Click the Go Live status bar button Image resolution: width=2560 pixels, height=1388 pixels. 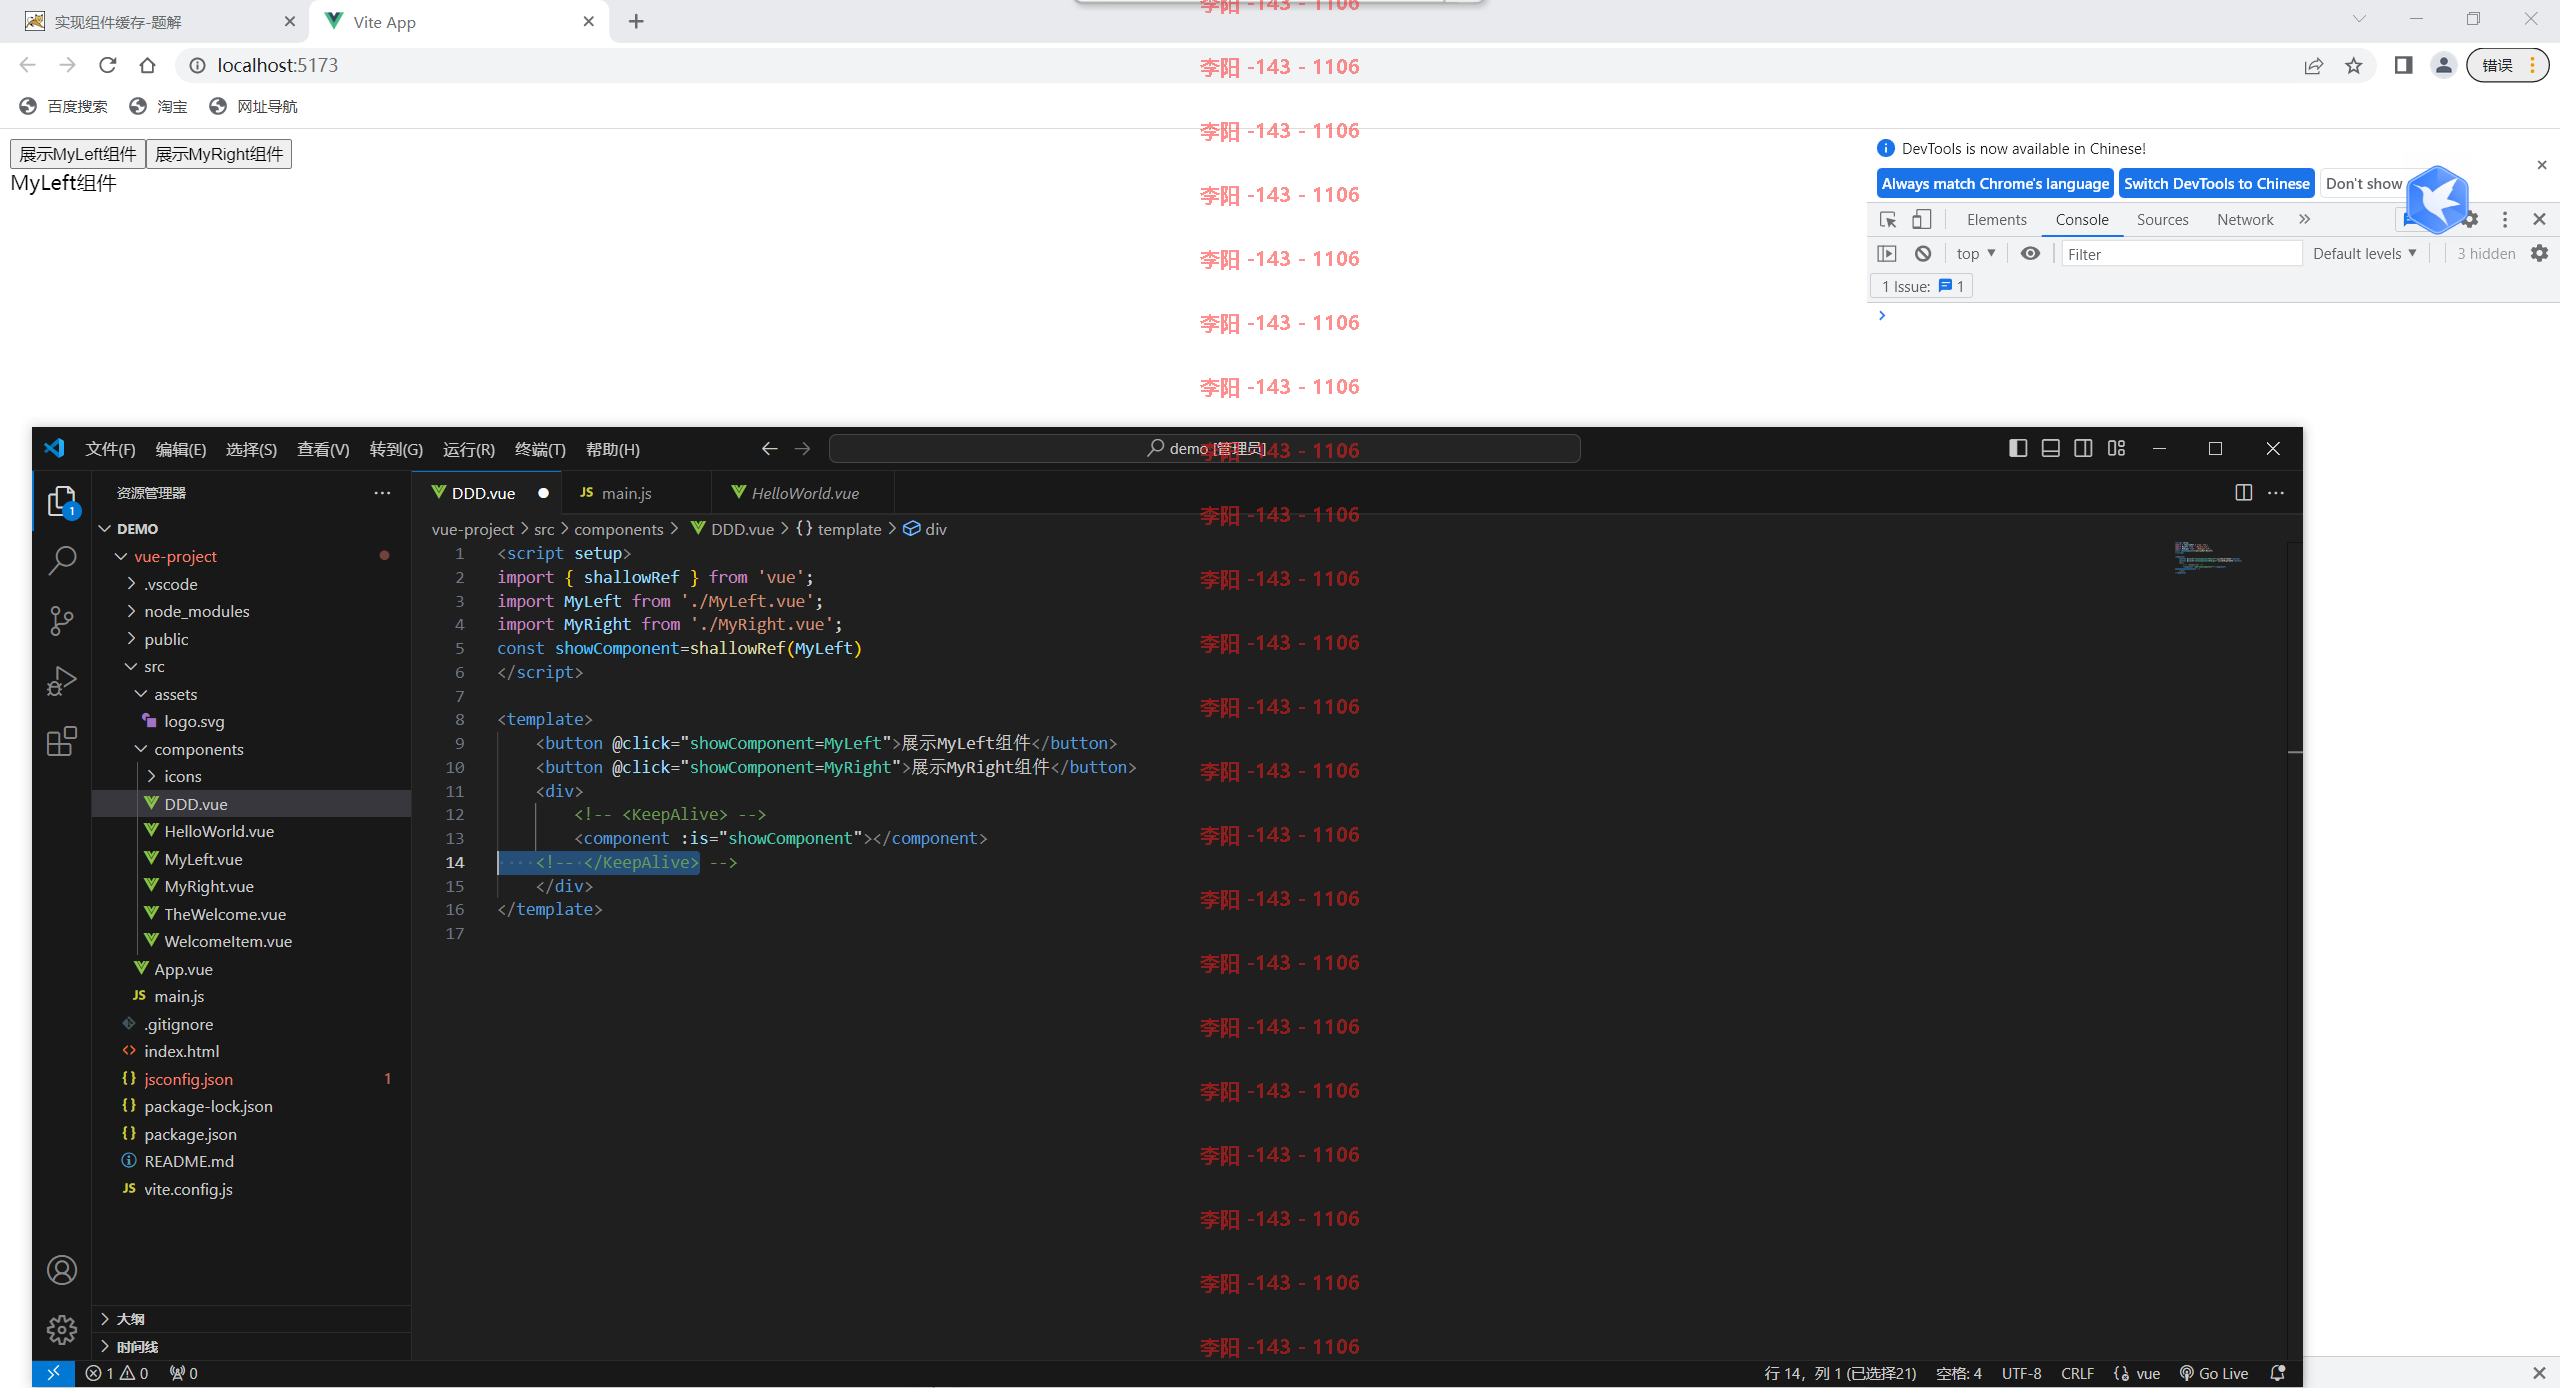point(2214,1373)
